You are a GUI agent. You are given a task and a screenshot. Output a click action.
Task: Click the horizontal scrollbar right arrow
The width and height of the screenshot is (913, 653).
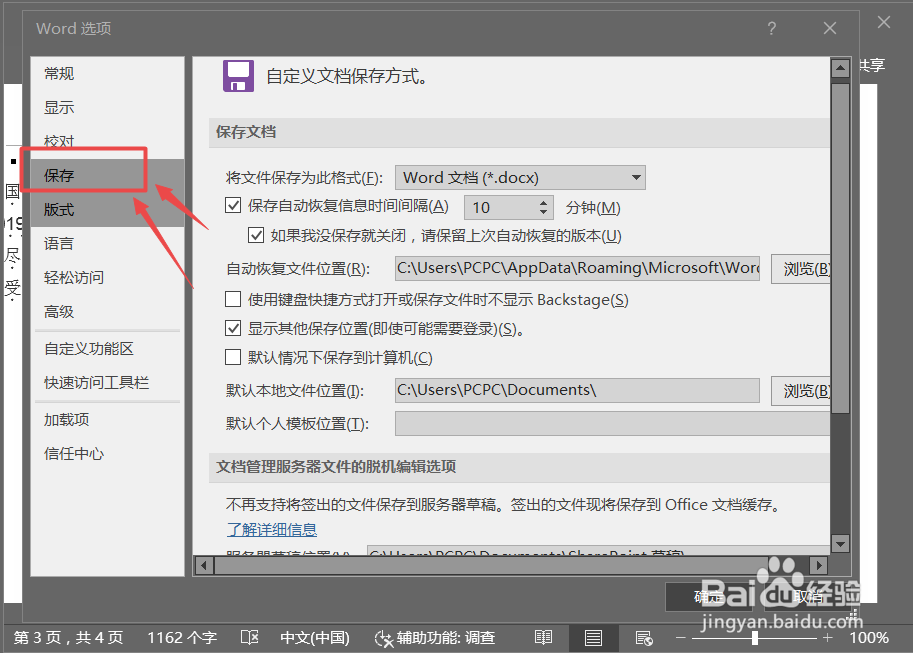[819, 565]
